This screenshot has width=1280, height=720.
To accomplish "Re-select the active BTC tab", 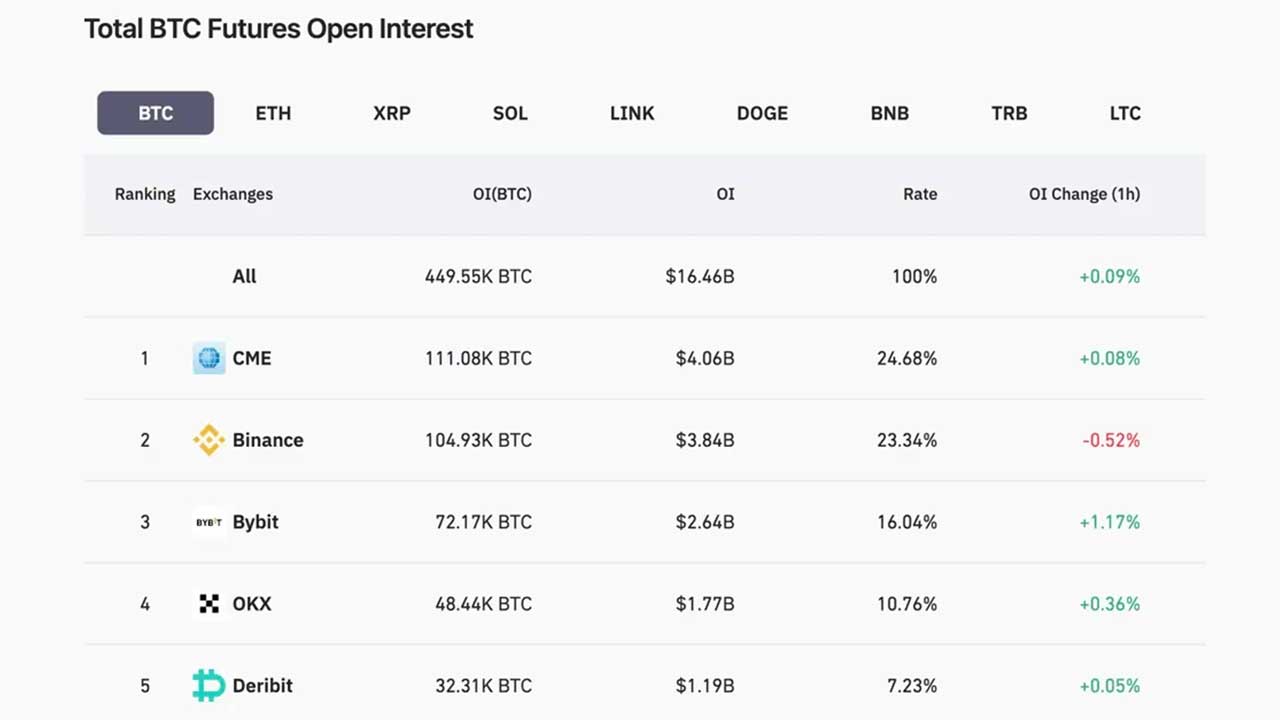I will (x=155, y=113).
